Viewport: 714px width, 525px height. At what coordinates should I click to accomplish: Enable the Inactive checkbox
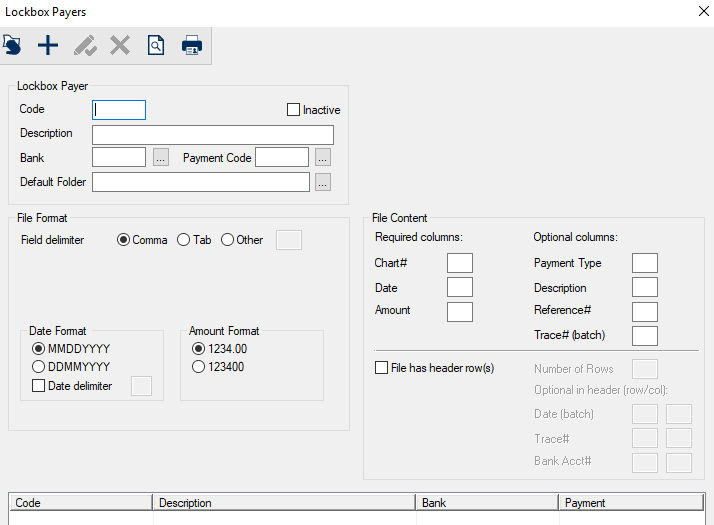[x=294, y=110]
